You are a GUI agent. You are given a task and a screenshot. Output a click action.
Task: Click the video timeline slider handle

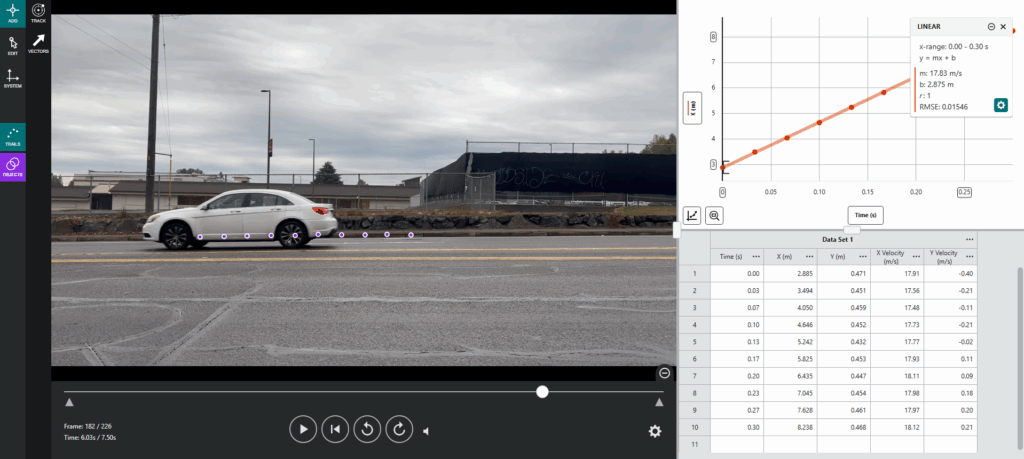pyautogui.click(x=542, y=392)
